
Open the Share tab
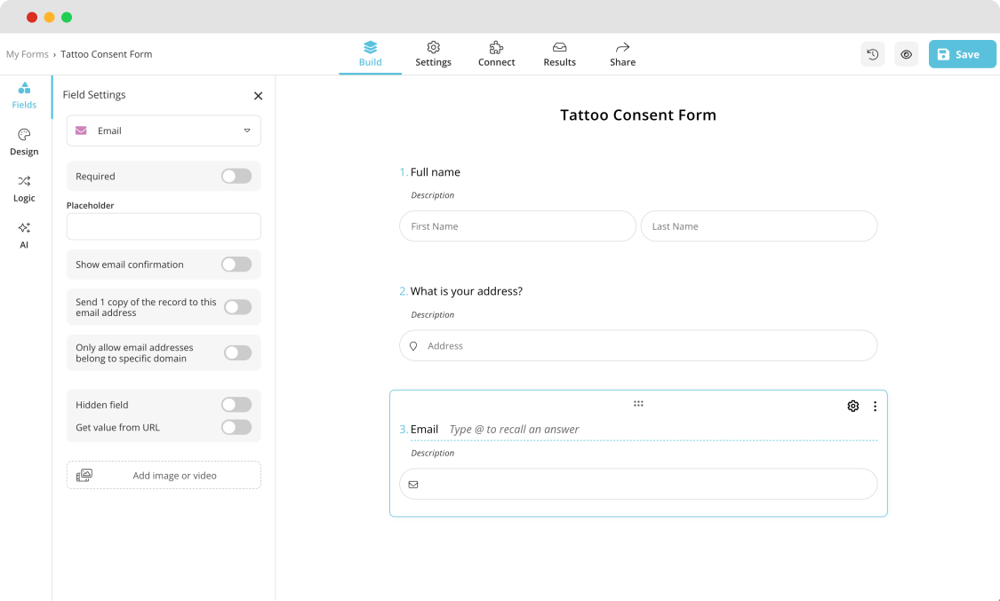pyautogui.click(x=622, y=53)
